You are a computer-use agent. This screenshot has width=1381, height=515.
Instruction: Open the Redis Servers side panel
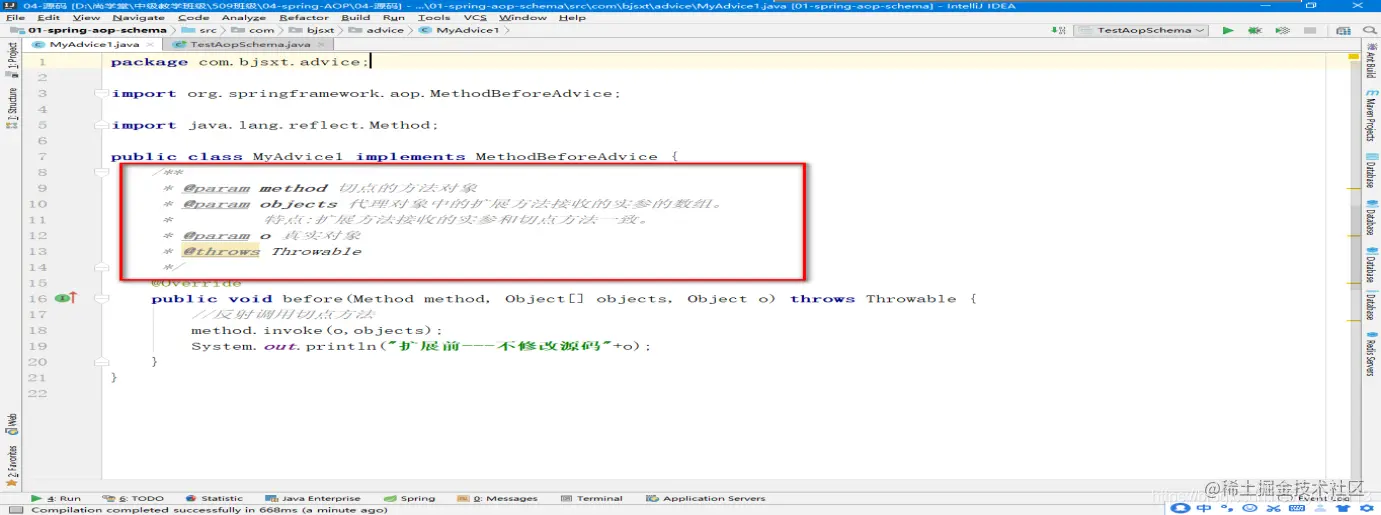(1370, 352)
